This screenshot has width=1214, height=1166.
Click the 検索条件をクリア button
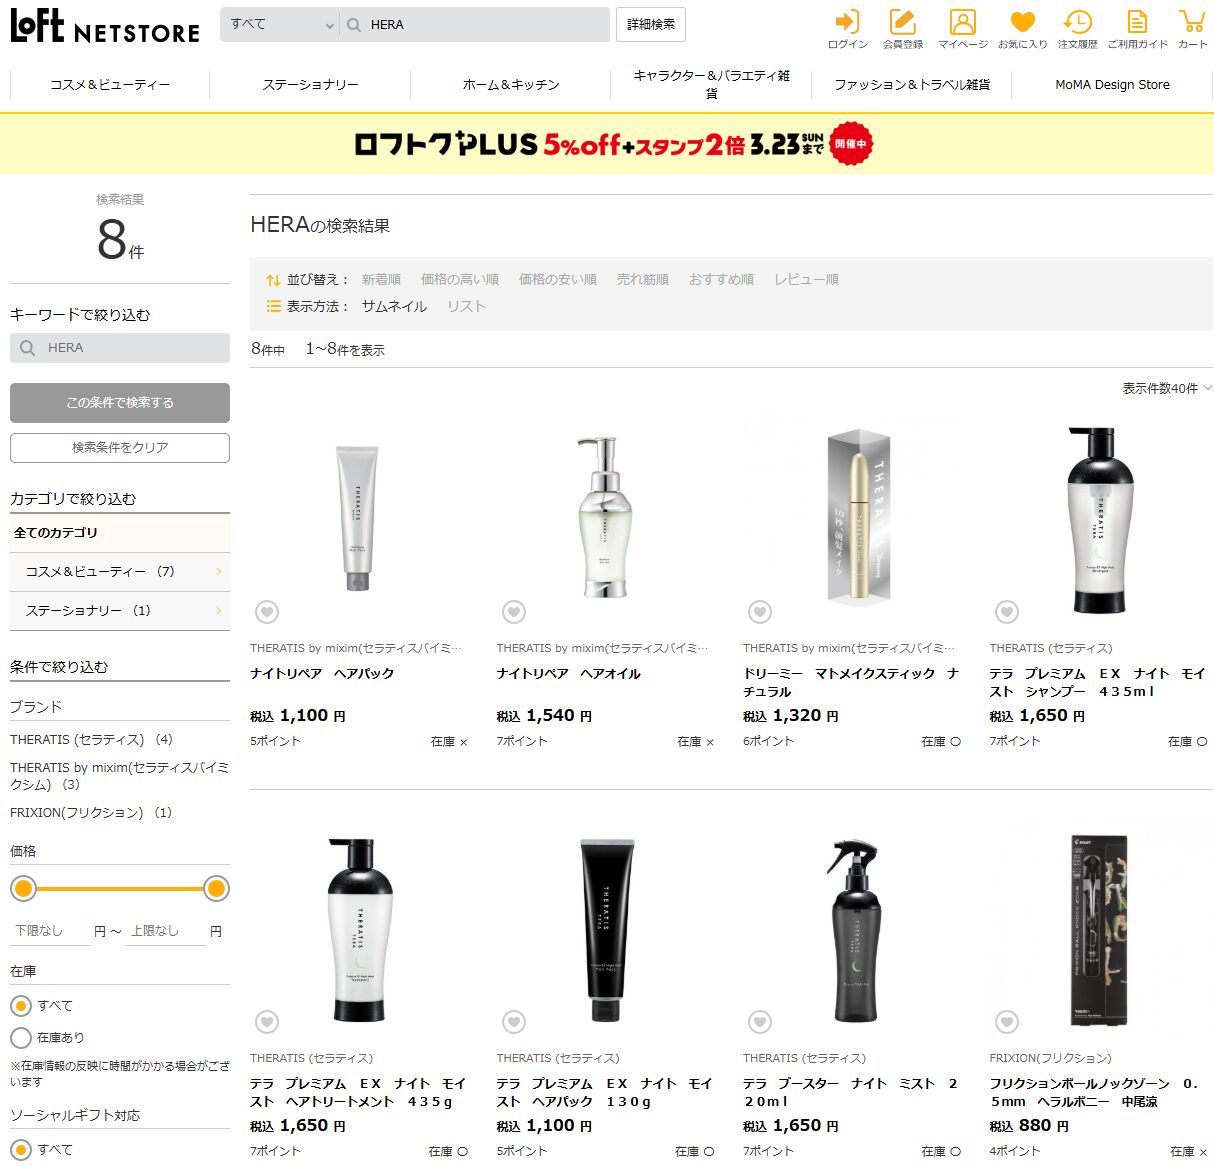pos(120,448)
